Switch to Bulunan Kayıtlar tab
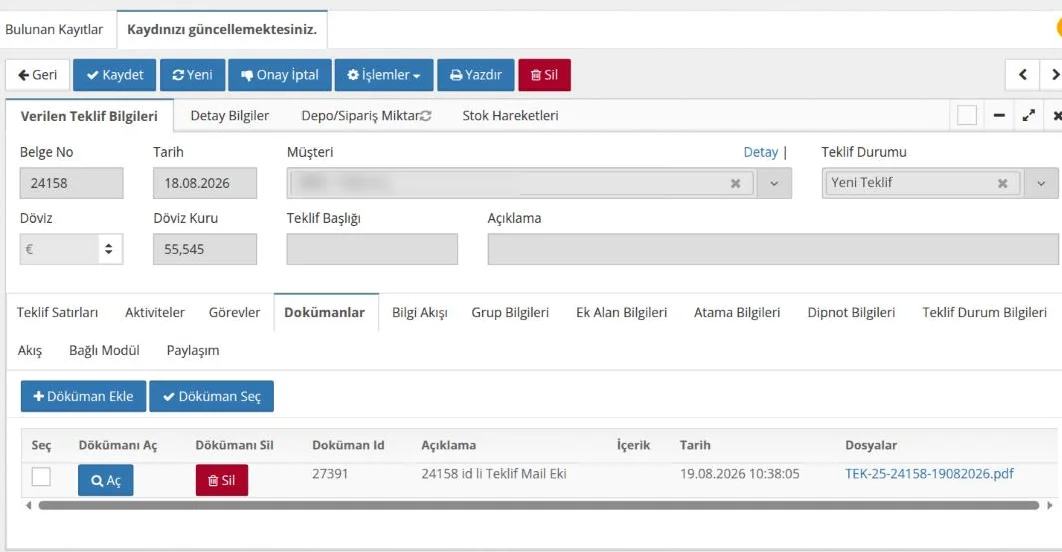The image size is (1062, 552). click(54, 30)
